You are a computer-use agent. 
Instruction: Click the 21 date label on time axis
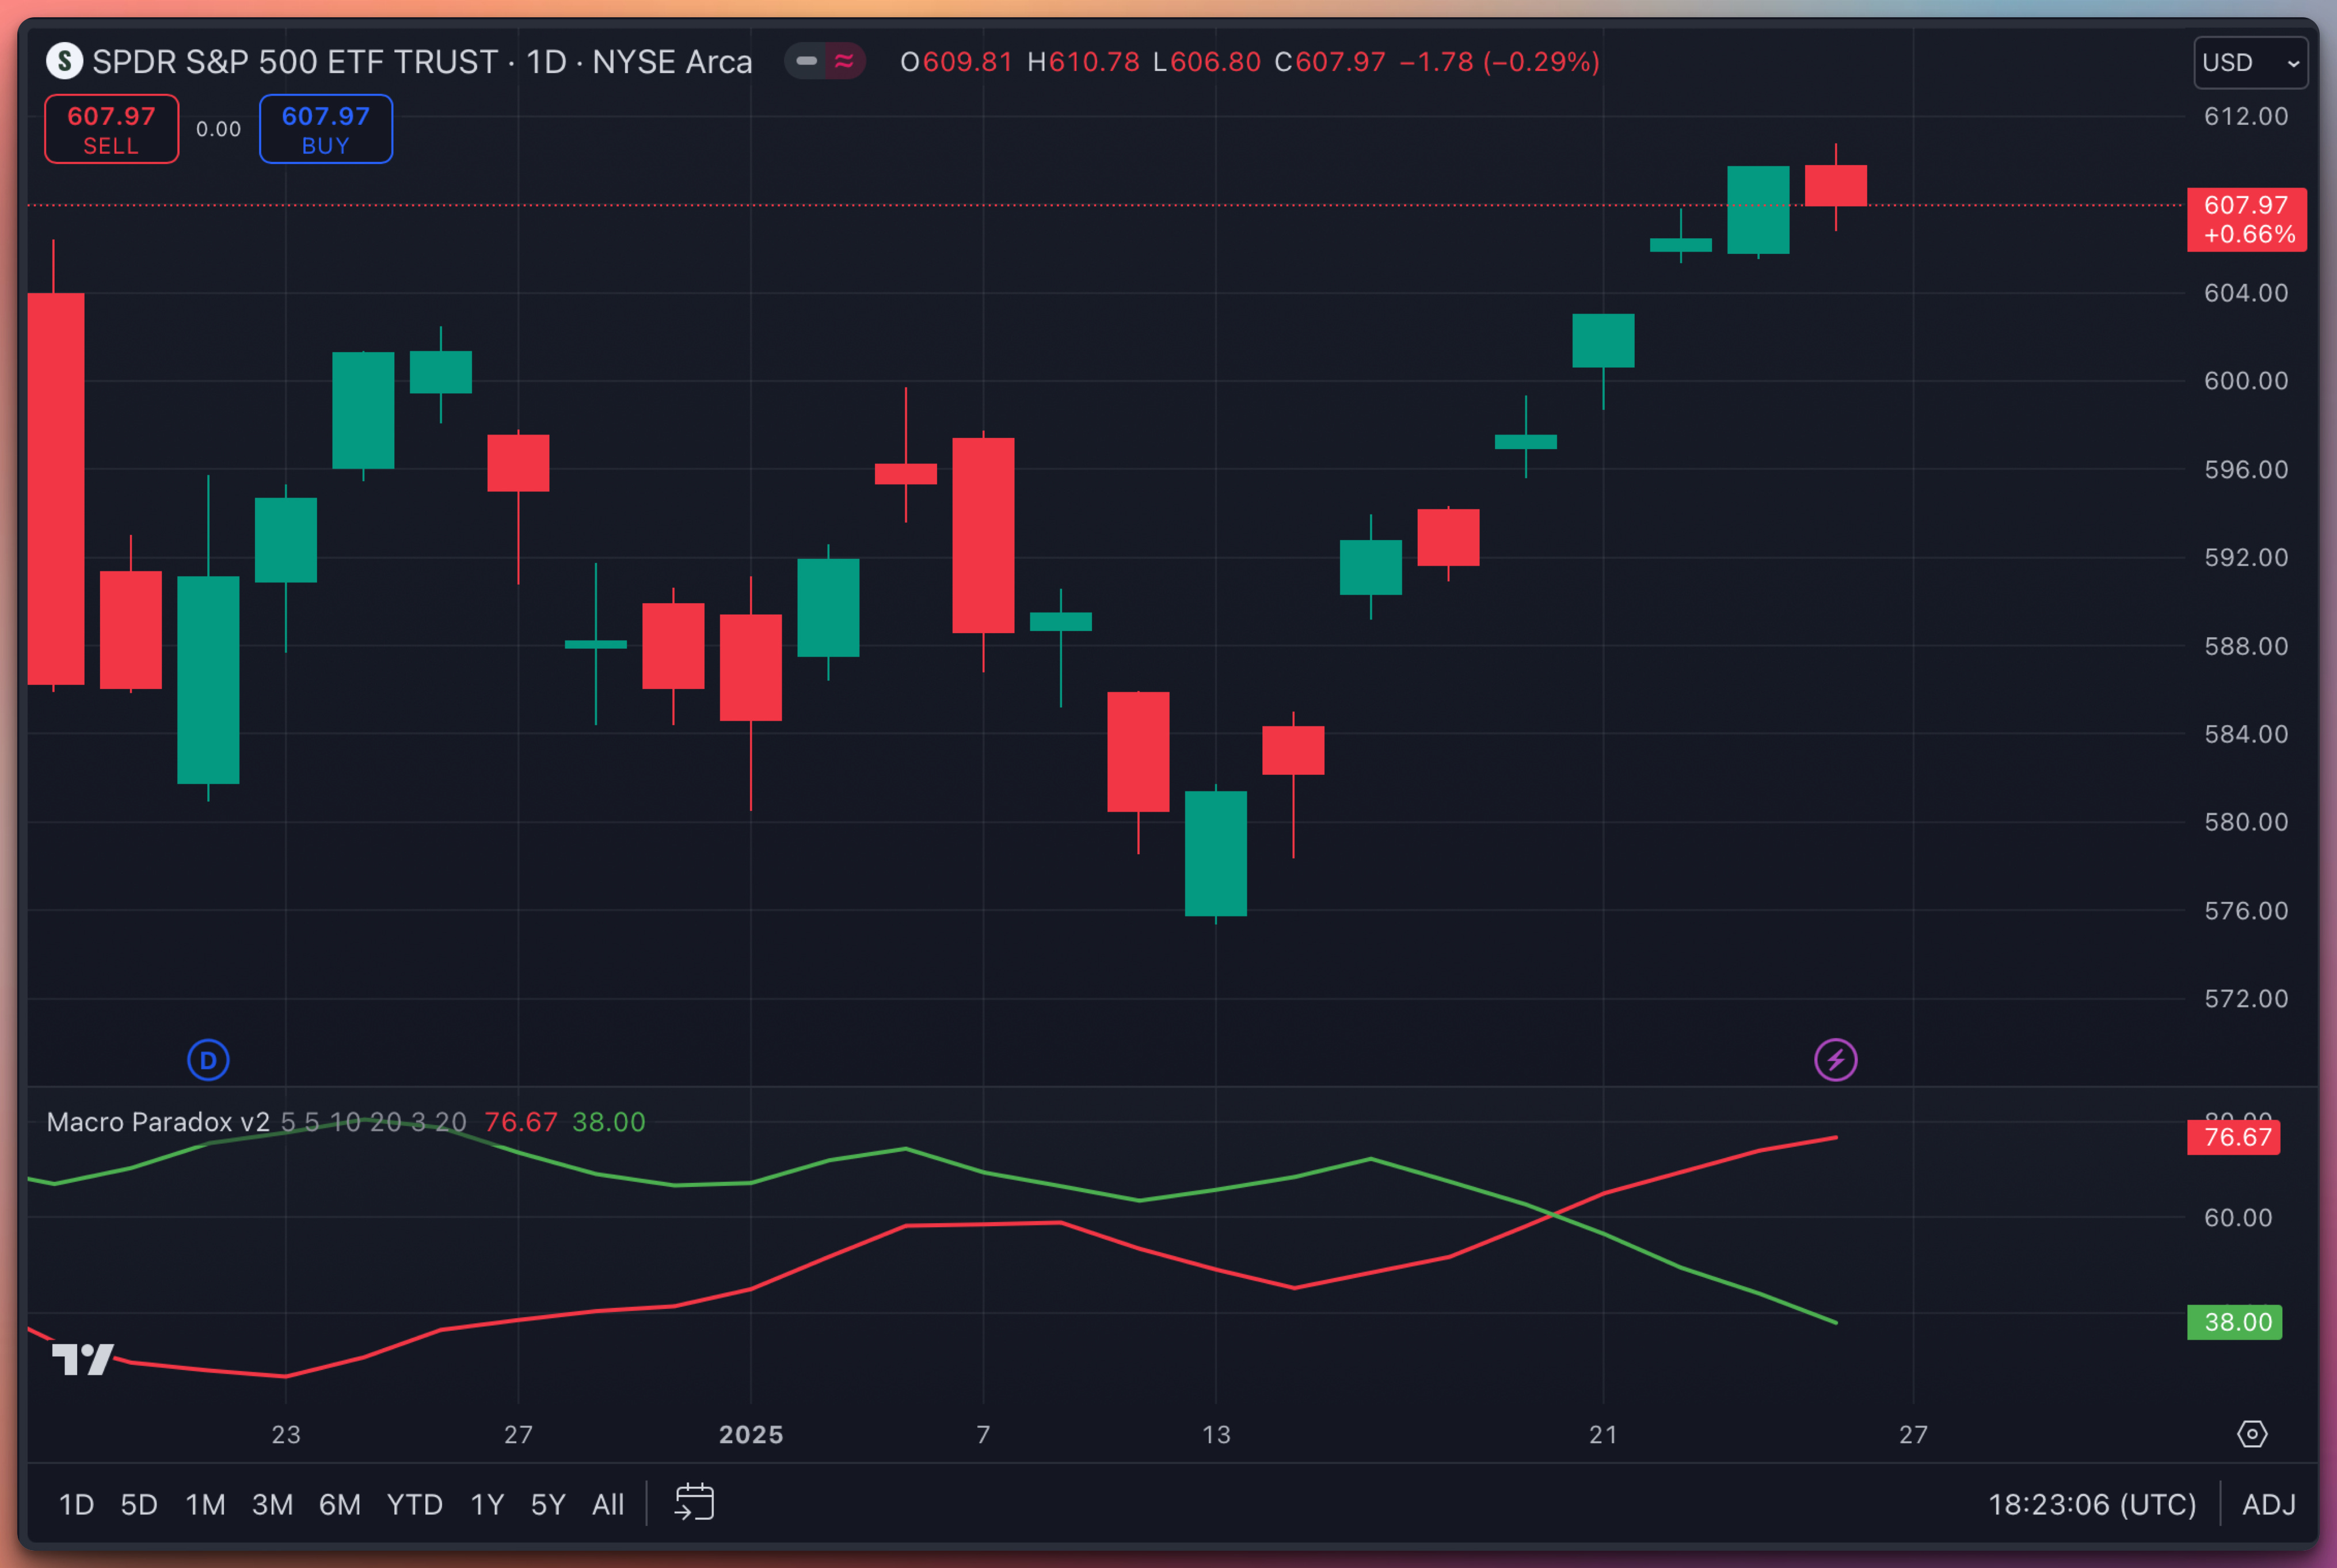pyautogui.click(x=1603, y=1434)
